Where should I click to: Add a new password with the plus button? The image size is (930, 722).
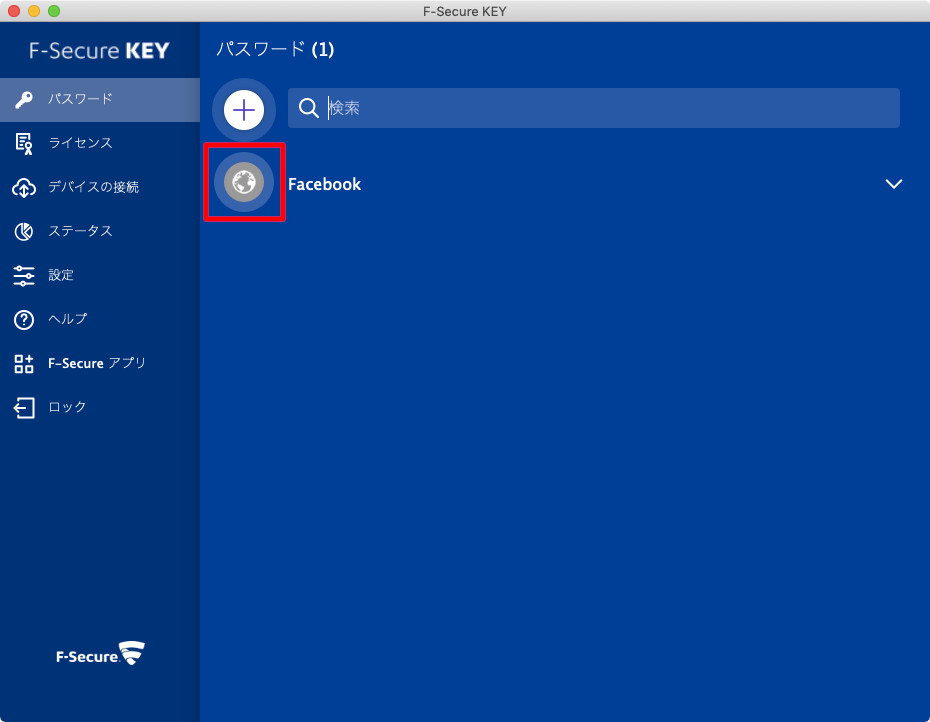click(x=244, y=109)
